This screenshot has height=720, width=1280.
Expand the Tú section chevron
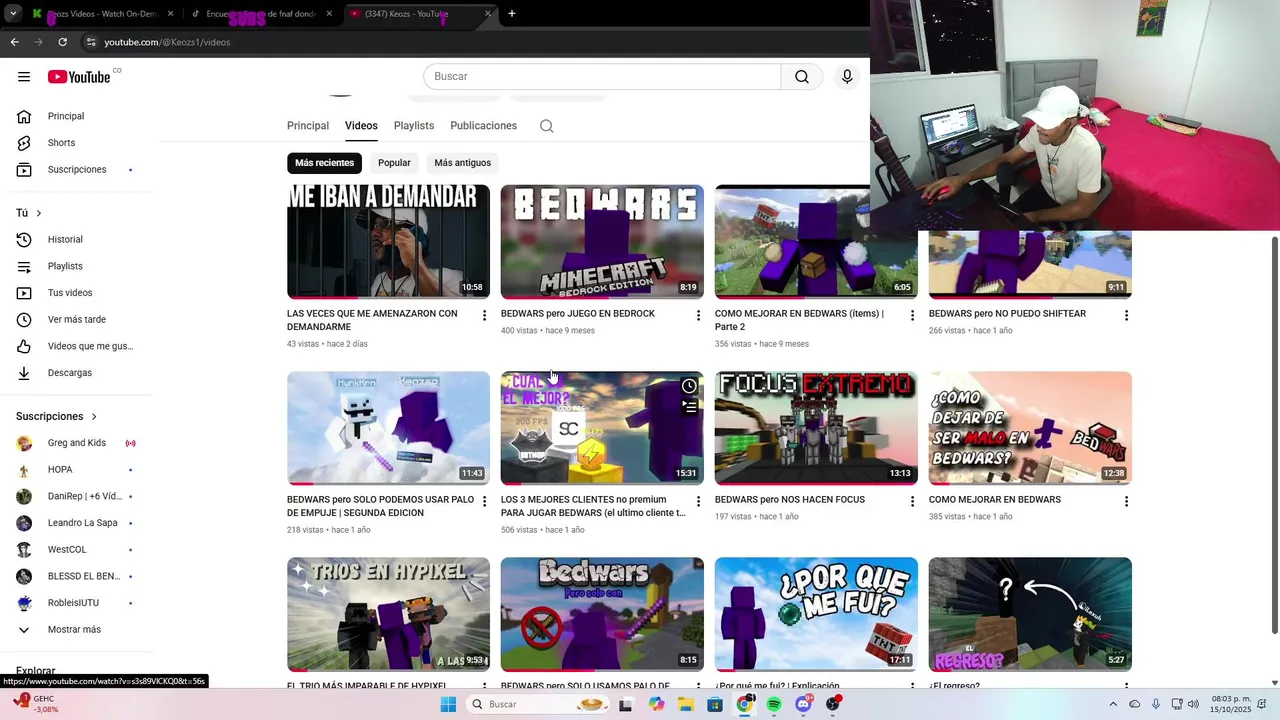click(x=39, y=213)
